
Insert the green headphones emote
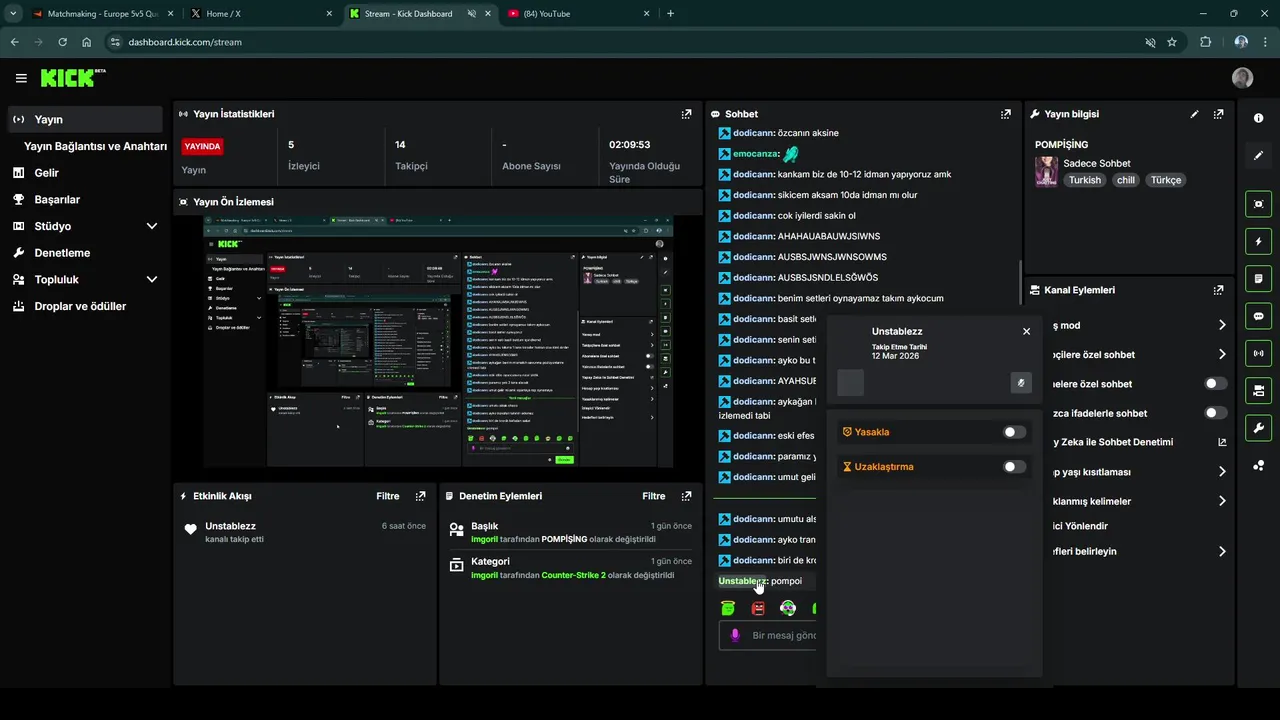(788, 608)
